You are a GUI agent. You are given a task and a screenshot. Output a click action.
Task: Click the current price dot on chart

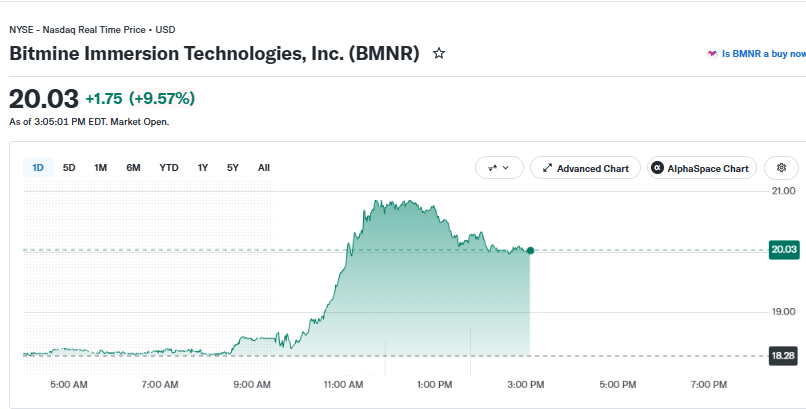(x=530, y=250)
